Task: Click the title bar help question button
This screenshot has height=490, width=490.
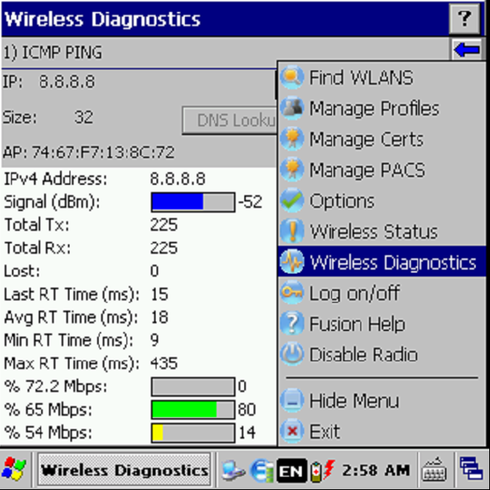Action: [x=465, y=18]
